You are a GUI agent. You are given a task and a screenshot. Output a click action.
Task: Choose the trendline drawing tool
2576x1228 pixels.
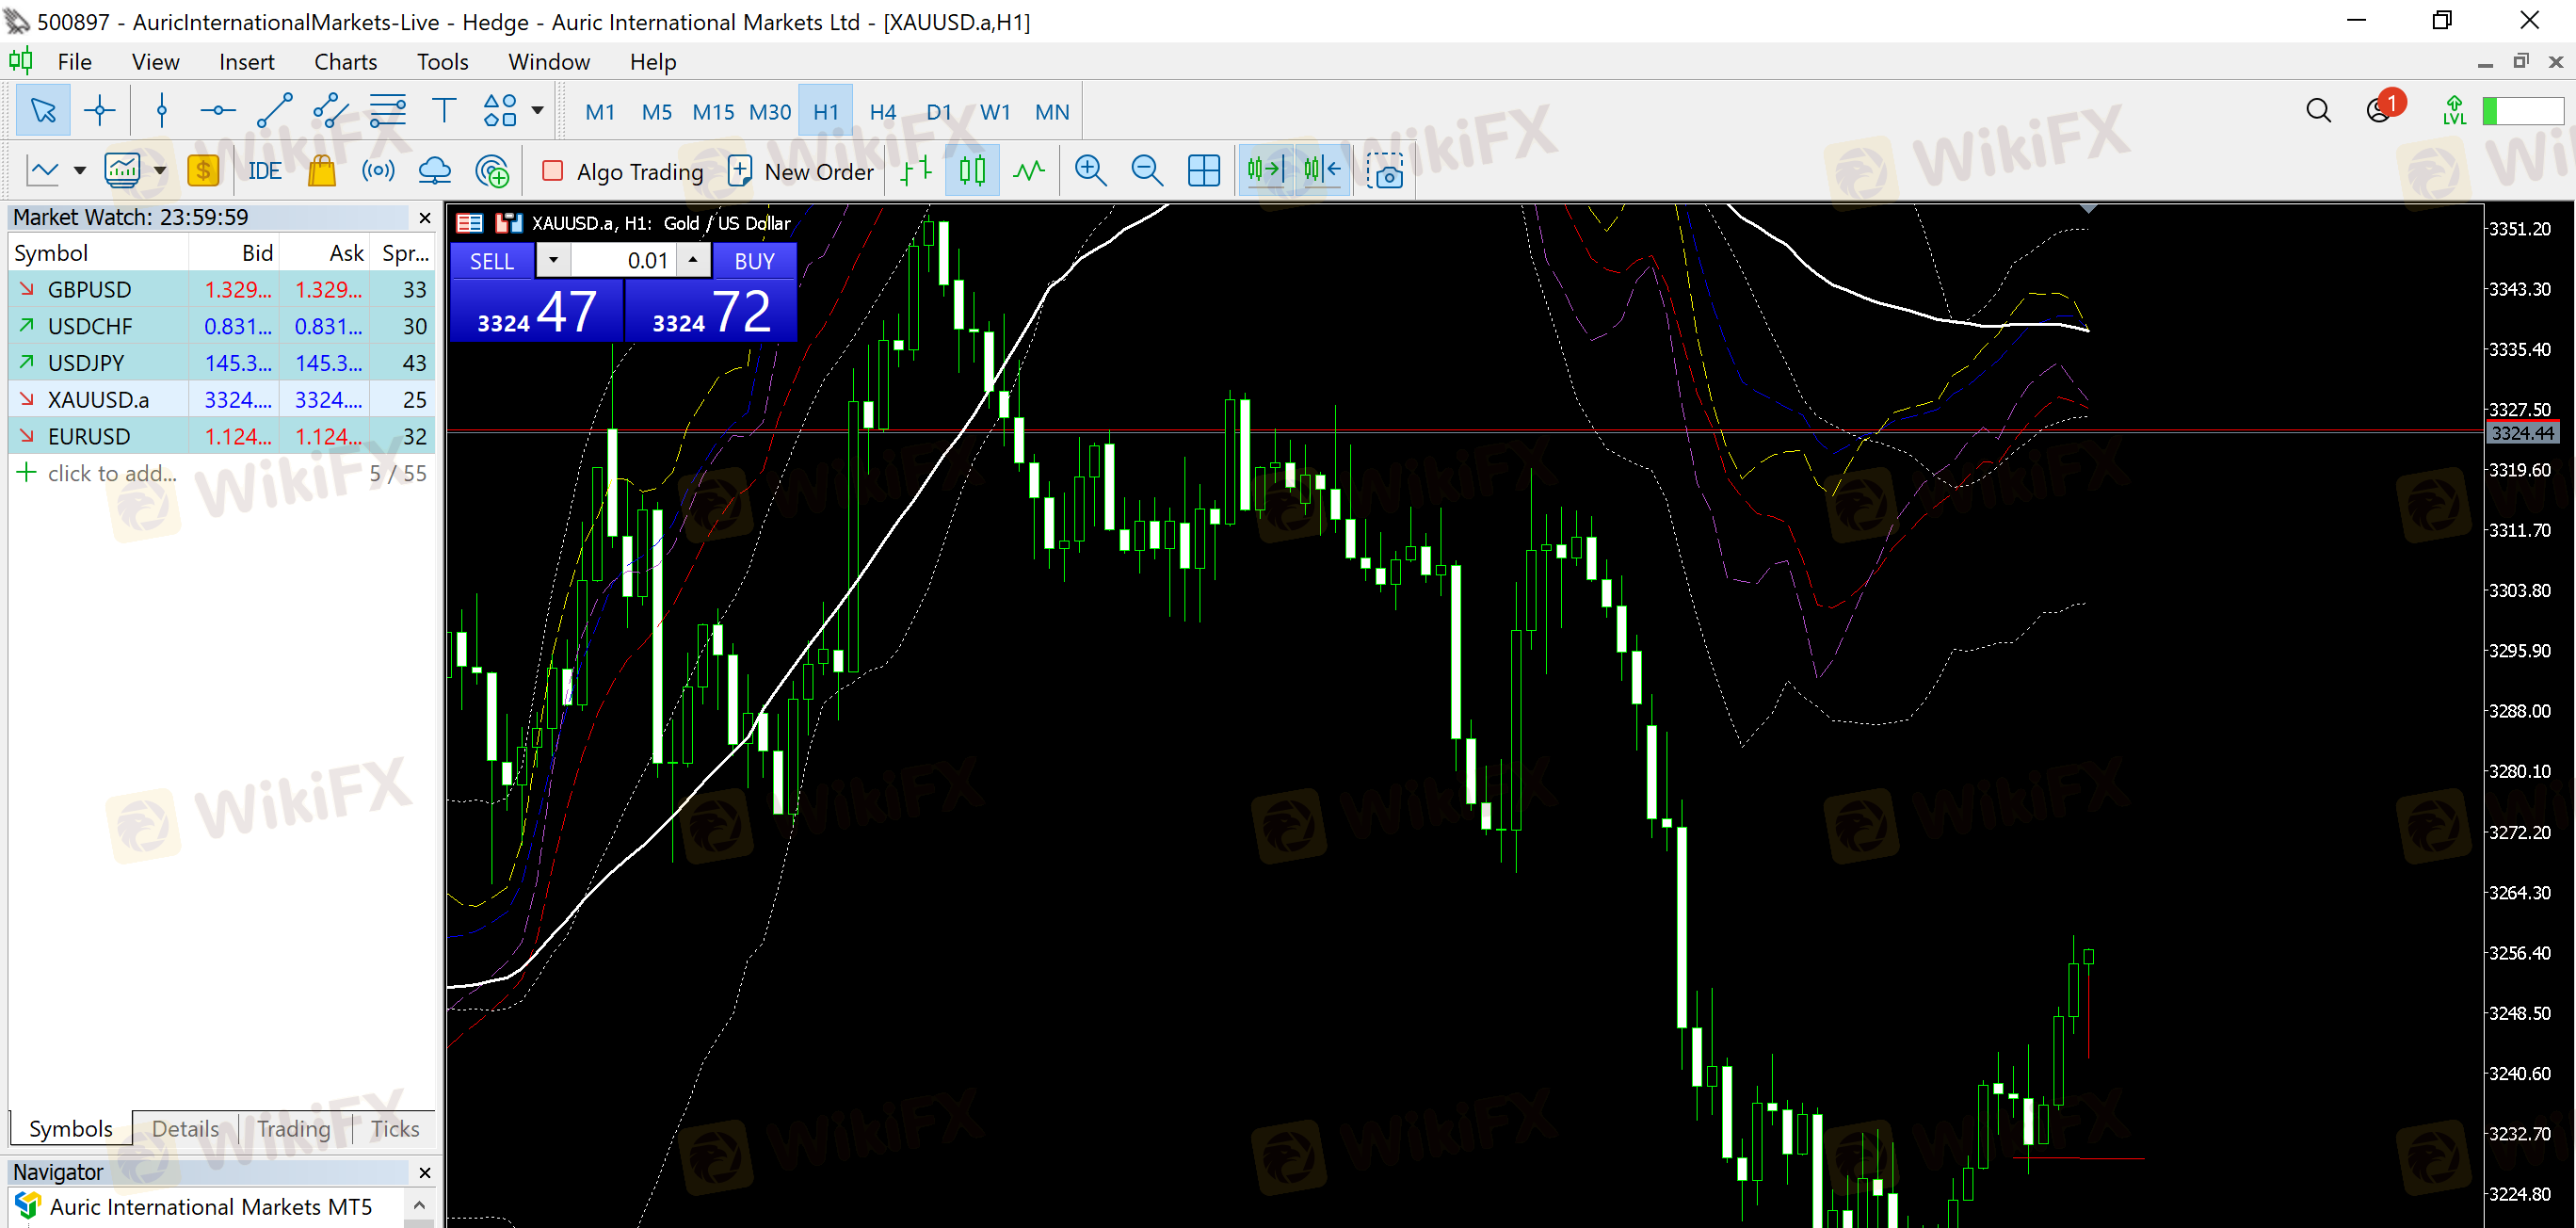pyautogui.click(x=274, y=111)
